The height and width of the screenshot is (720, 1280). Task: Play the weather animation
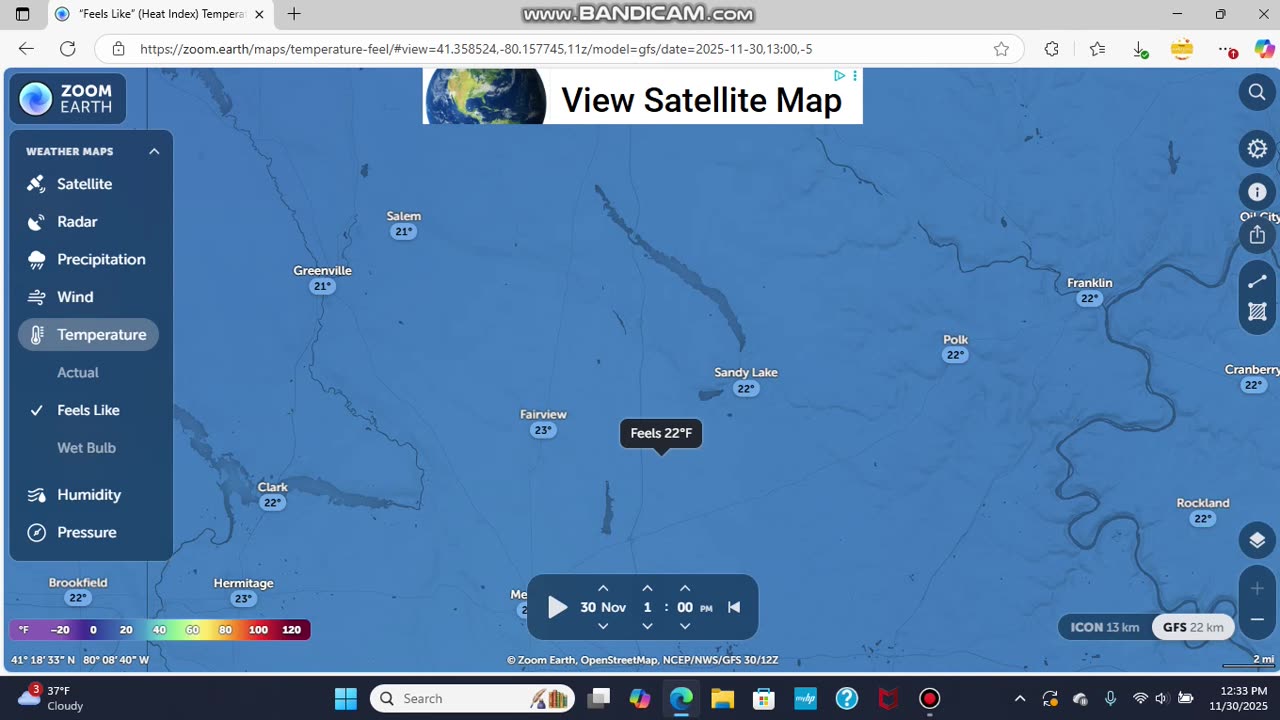(557, 607)
